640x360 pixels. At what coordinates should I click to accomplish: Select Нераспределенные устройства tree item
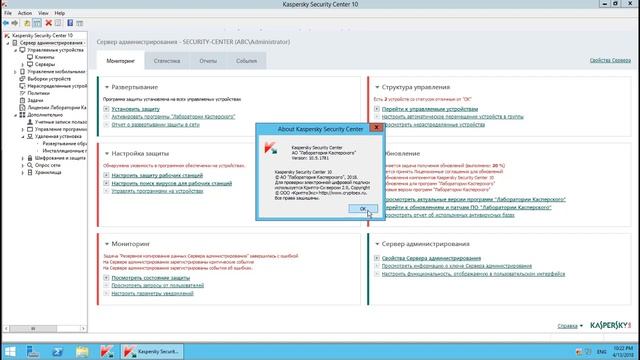point(57,86)
